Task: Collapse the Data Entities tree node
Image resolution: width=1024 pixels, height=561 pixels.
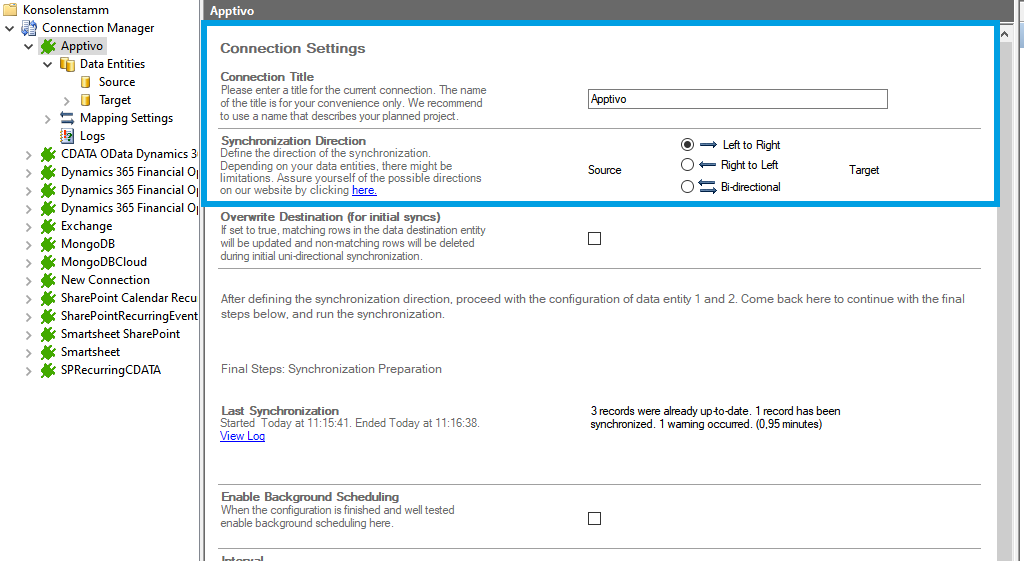Action: 47,64
